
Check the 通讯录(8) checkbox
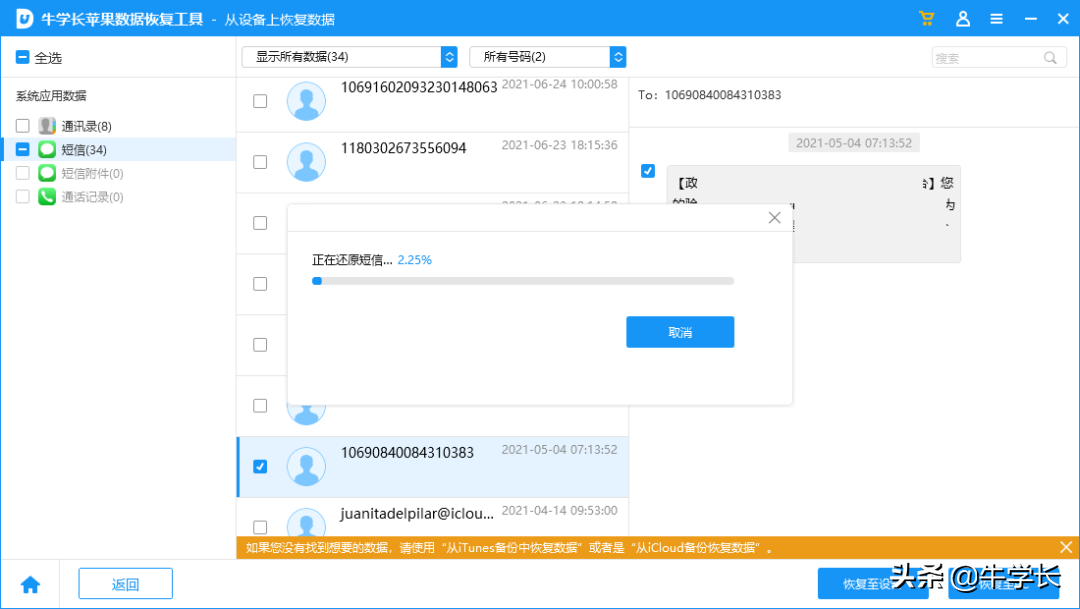point(24,125)
